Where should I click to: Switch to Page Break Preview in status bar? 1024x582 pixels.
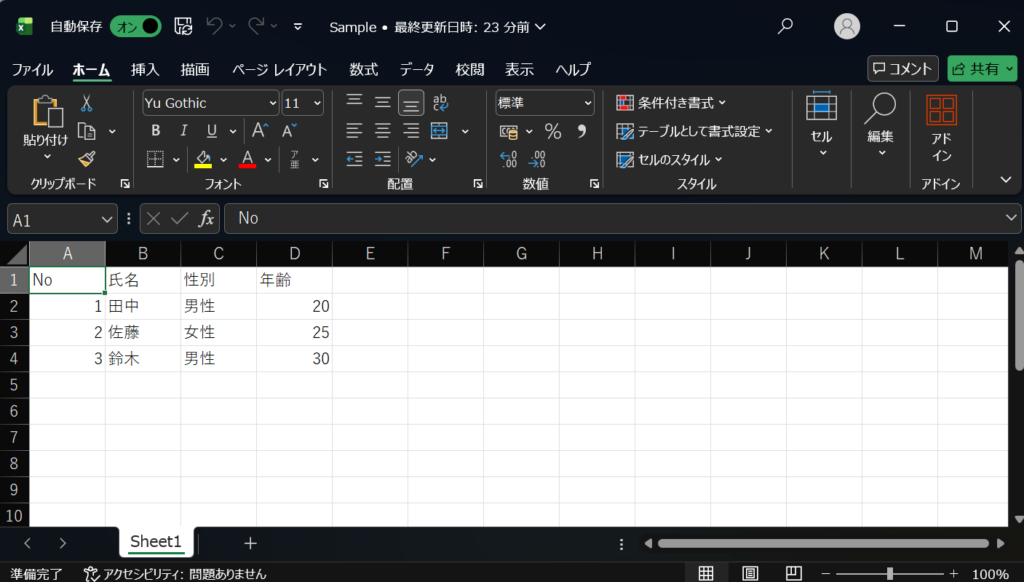pyautogui.click(x=793, y=574)
